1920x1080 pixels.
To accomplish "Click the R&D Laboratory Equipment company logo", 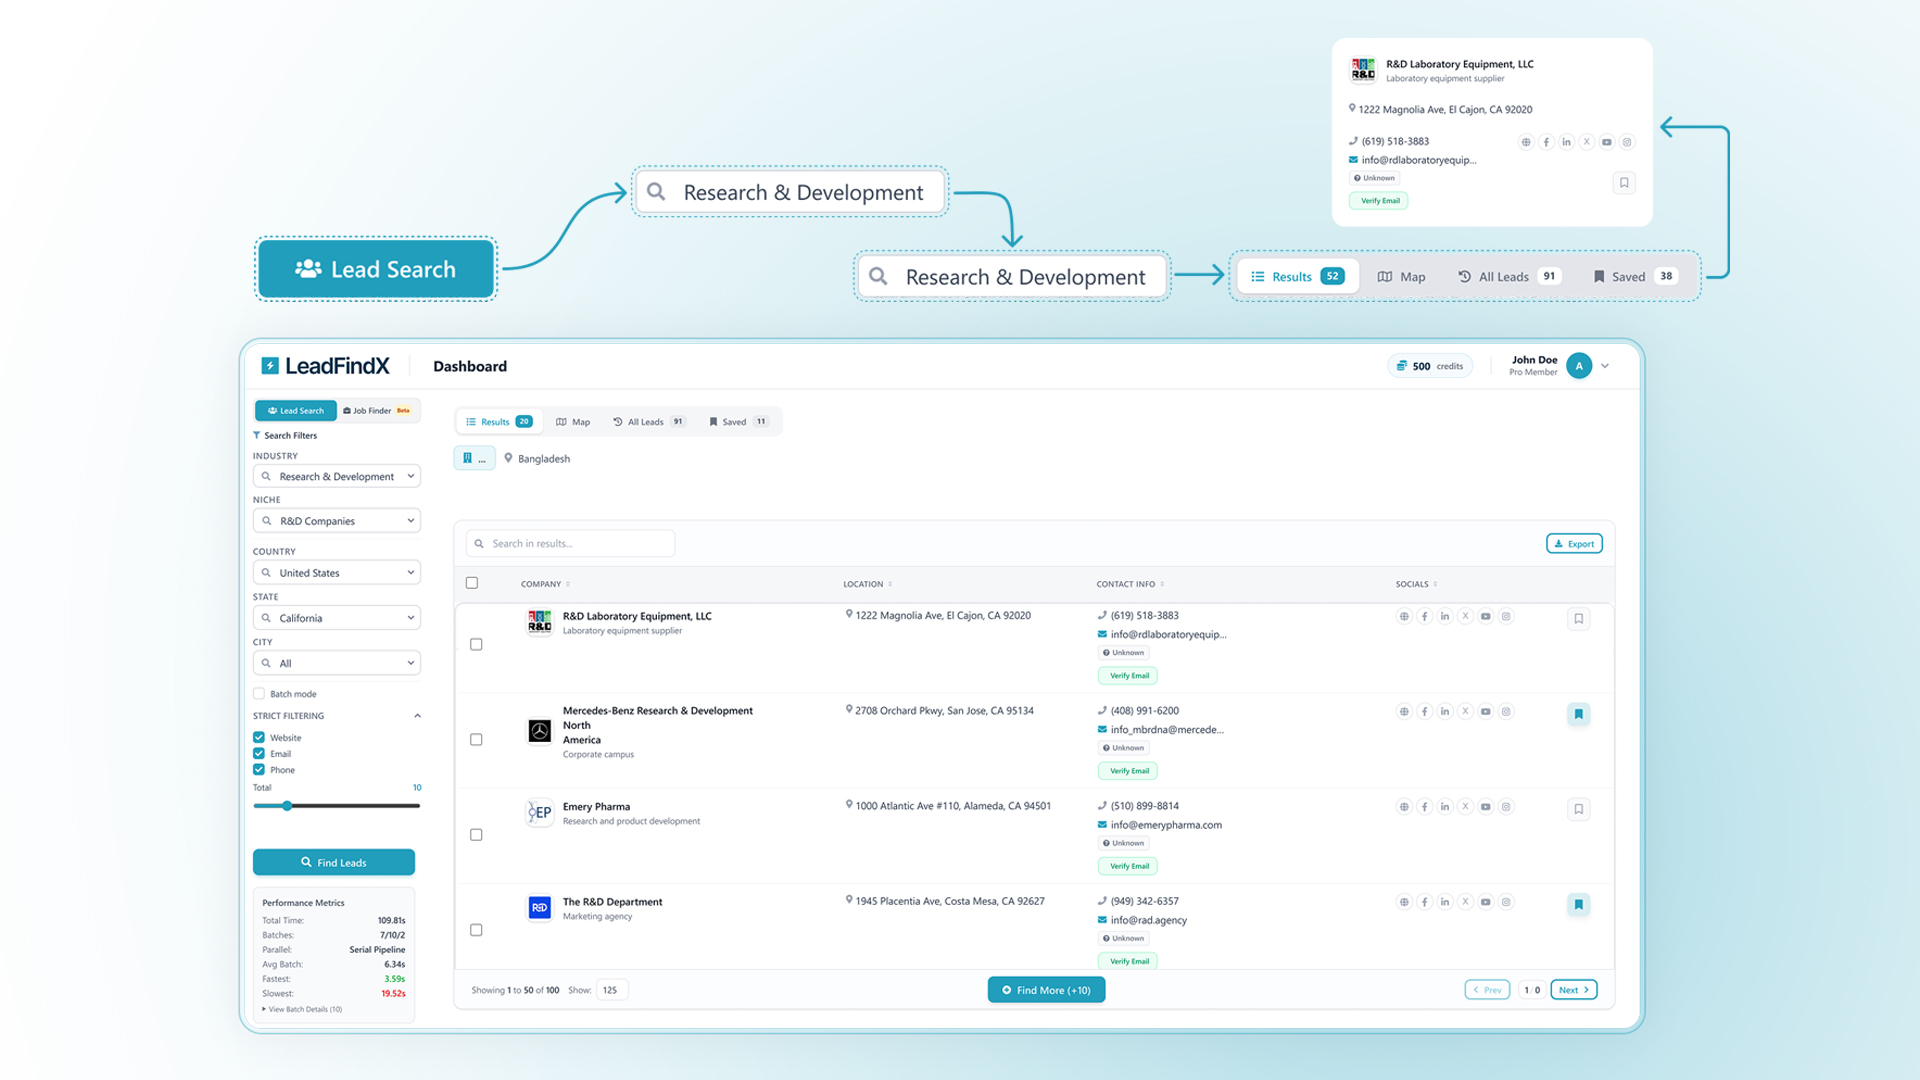I will tap(539, 622).
